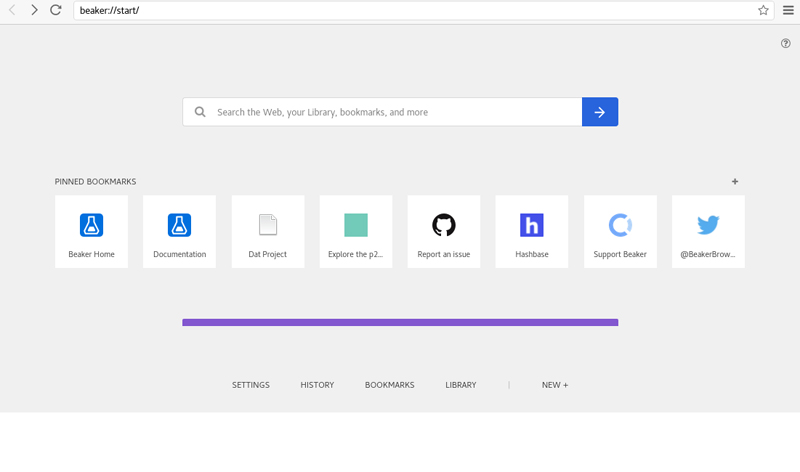
Task: Expand the NEW + menu
Action: point(554,385)
